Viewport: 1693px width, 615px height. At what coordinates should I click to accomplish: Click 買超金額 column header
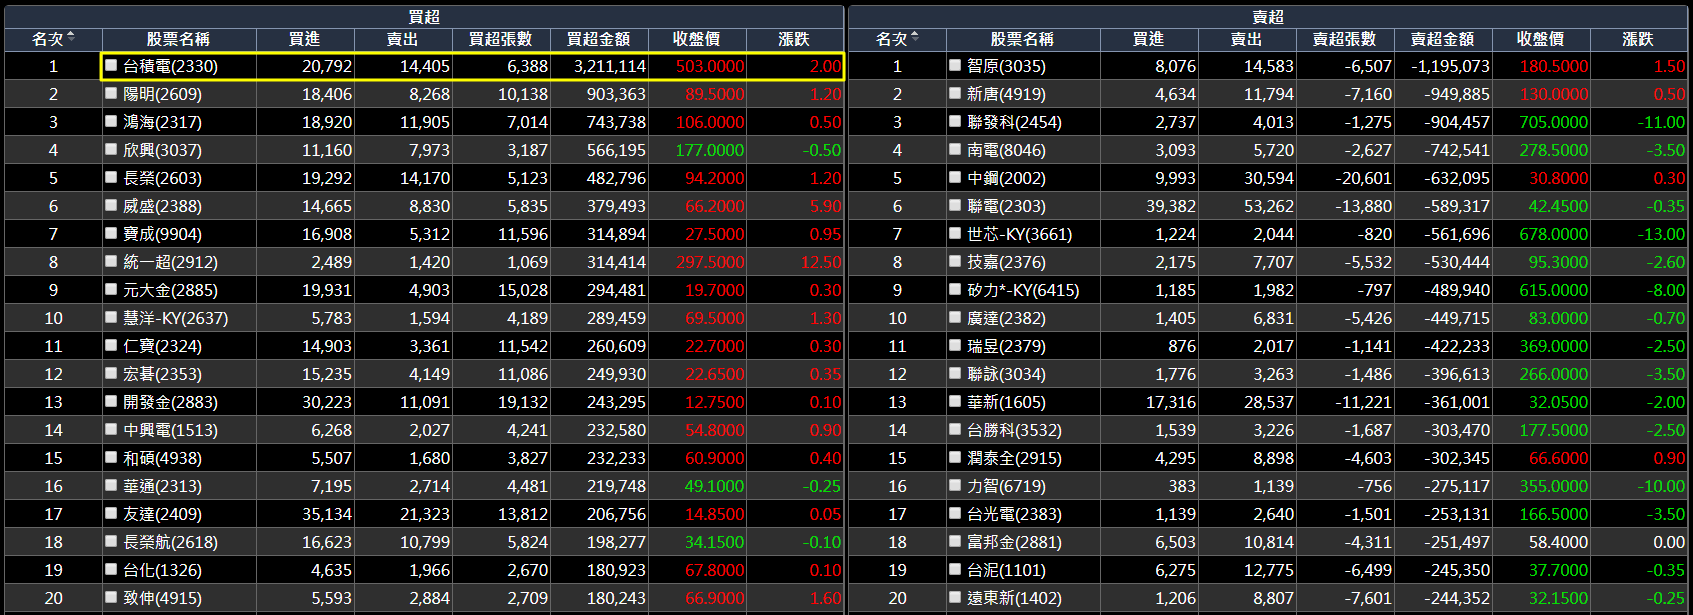coord(598,39)
